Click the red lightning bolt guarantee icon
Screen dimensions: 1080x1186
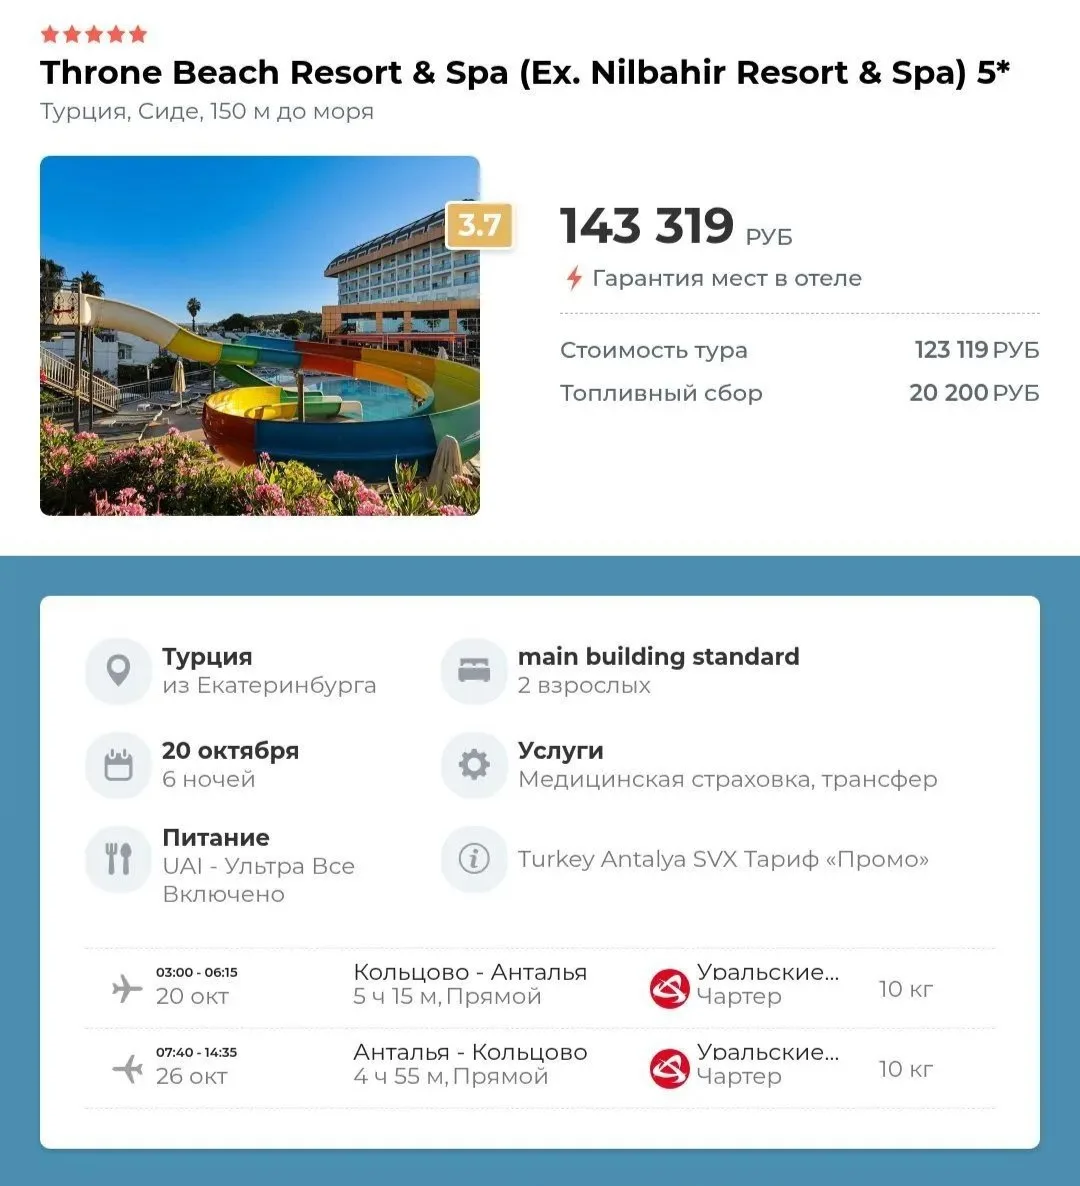tap(574, 278)
